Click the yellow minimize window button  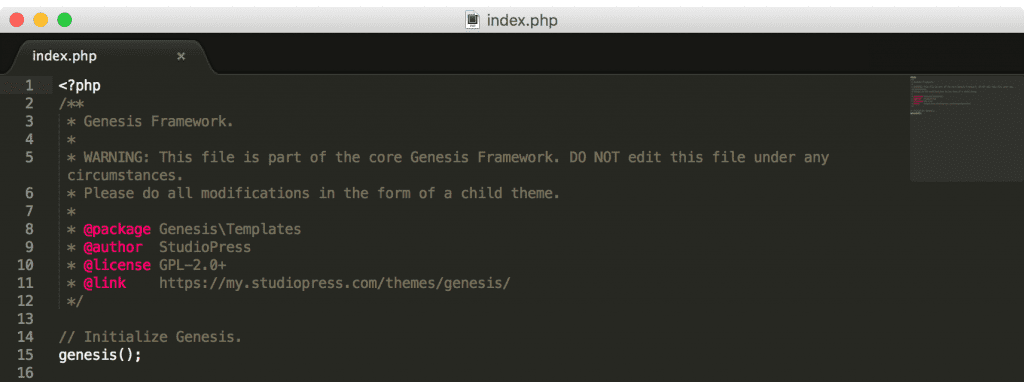point(40,20)
